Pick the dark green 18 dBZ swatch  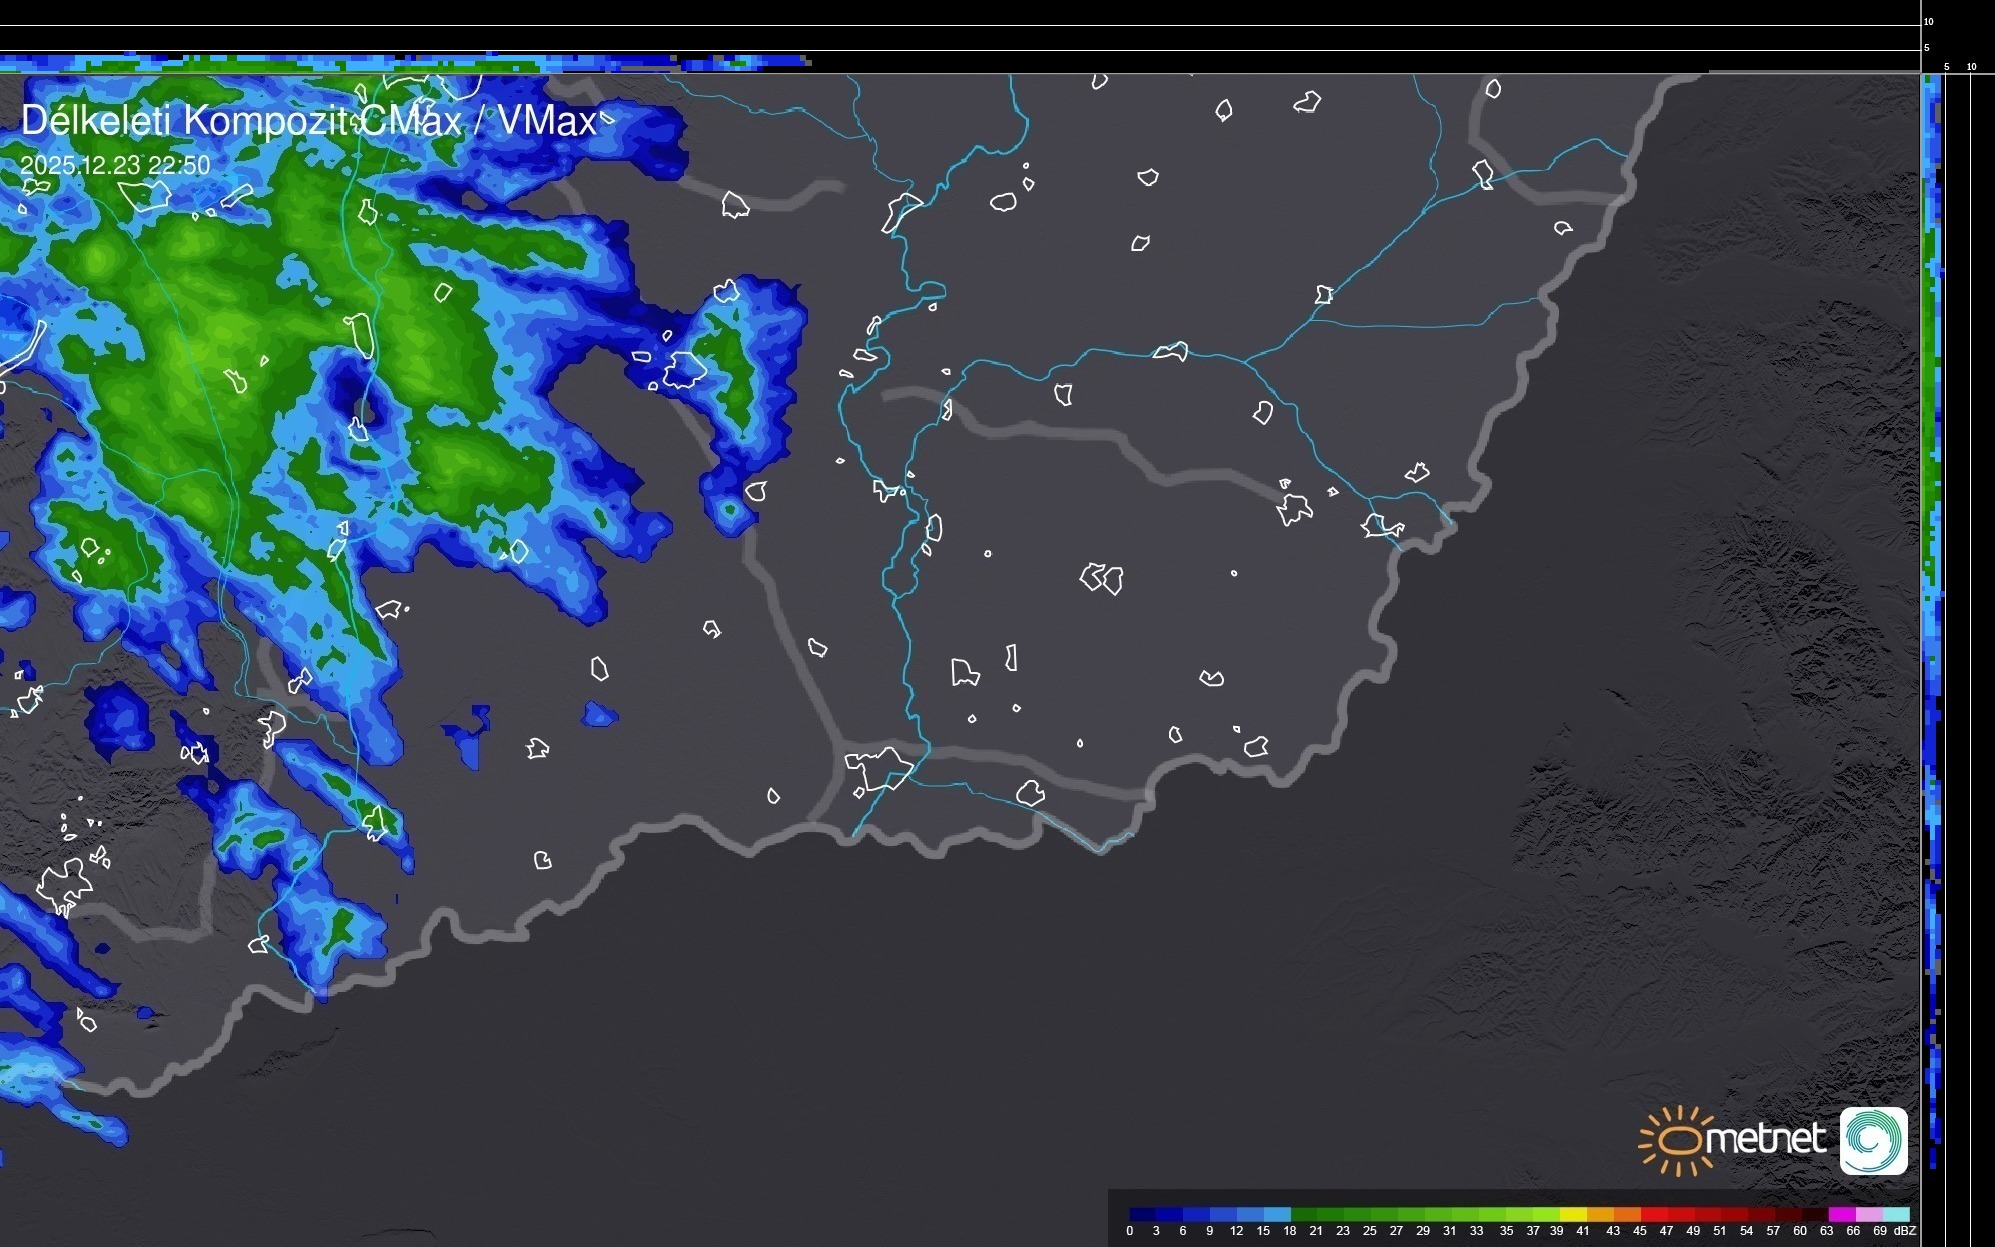coord(1304,1214)
